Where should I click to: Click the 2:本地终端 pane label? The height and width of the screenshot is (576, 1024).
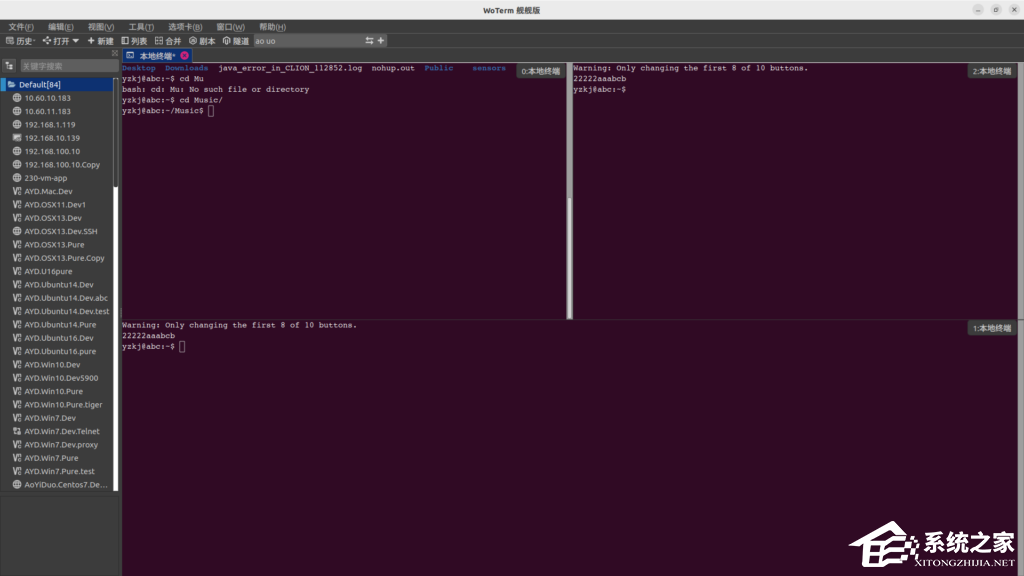(991, 71)
